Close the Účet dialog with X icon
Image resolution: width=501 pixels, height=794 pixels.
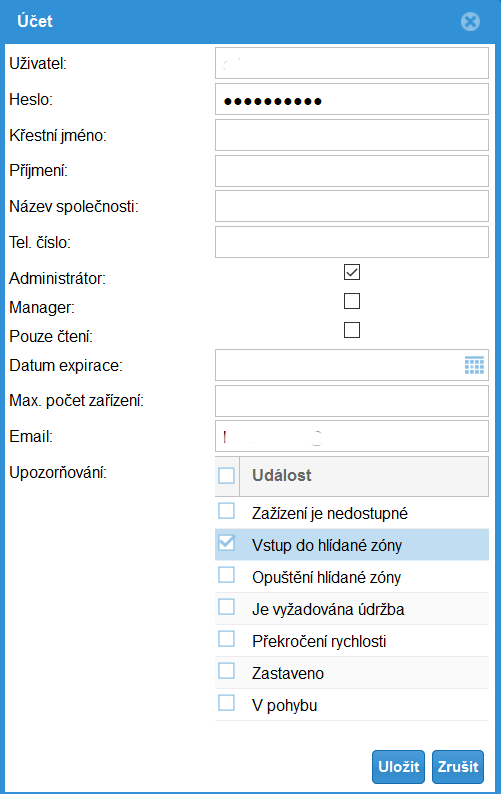click(x=470, y=21)
